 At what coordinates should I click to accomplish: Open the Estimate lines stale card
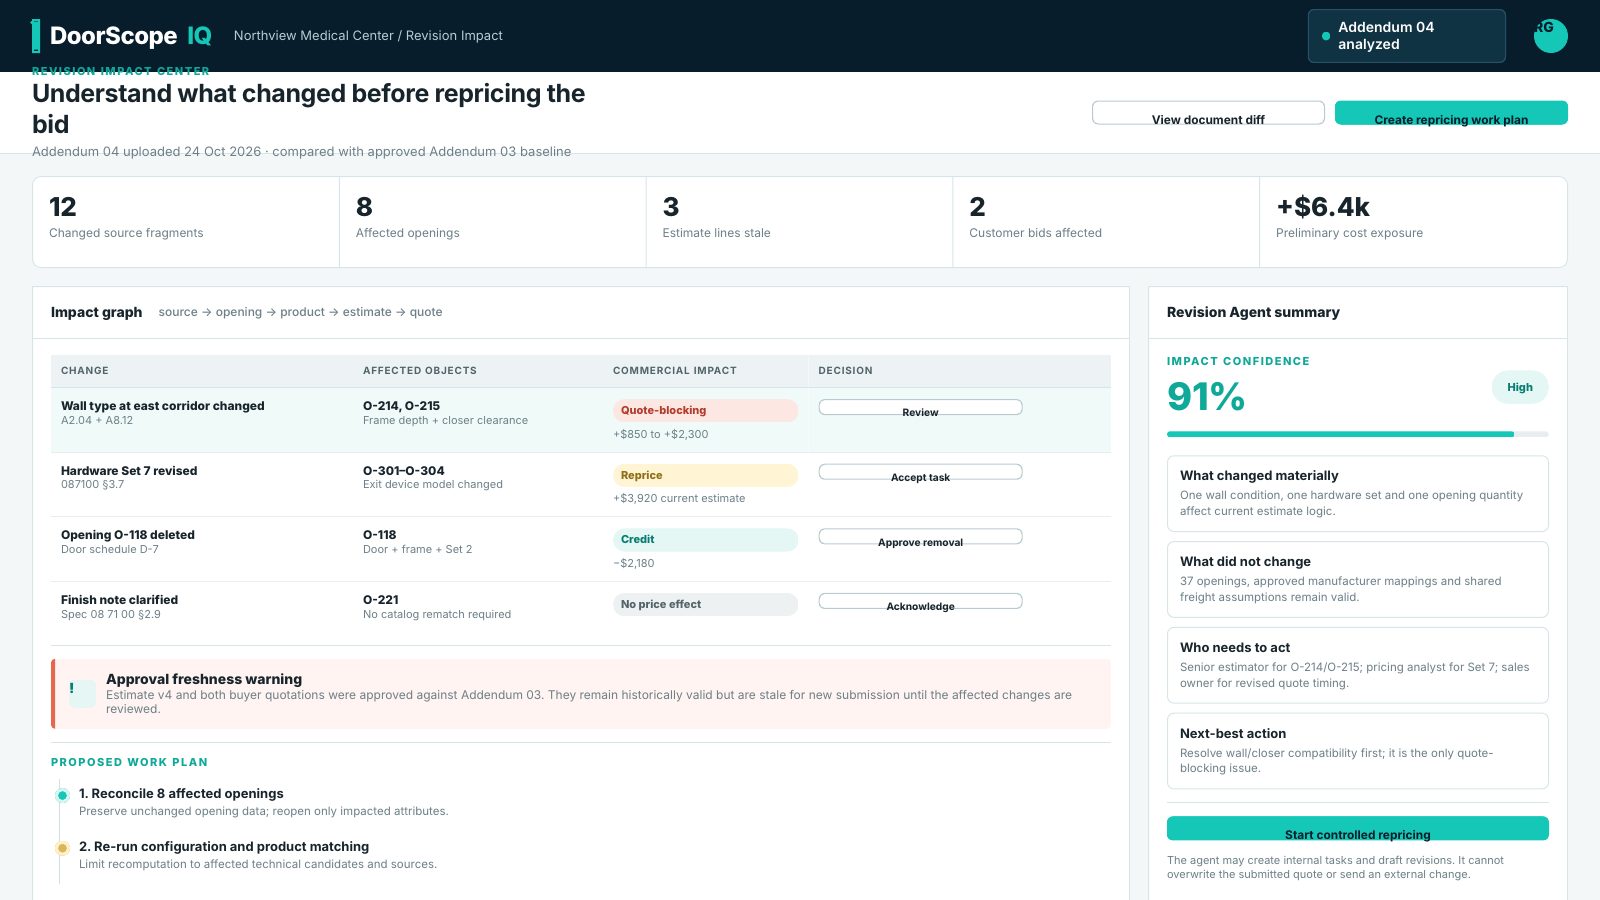pos(799,222)
